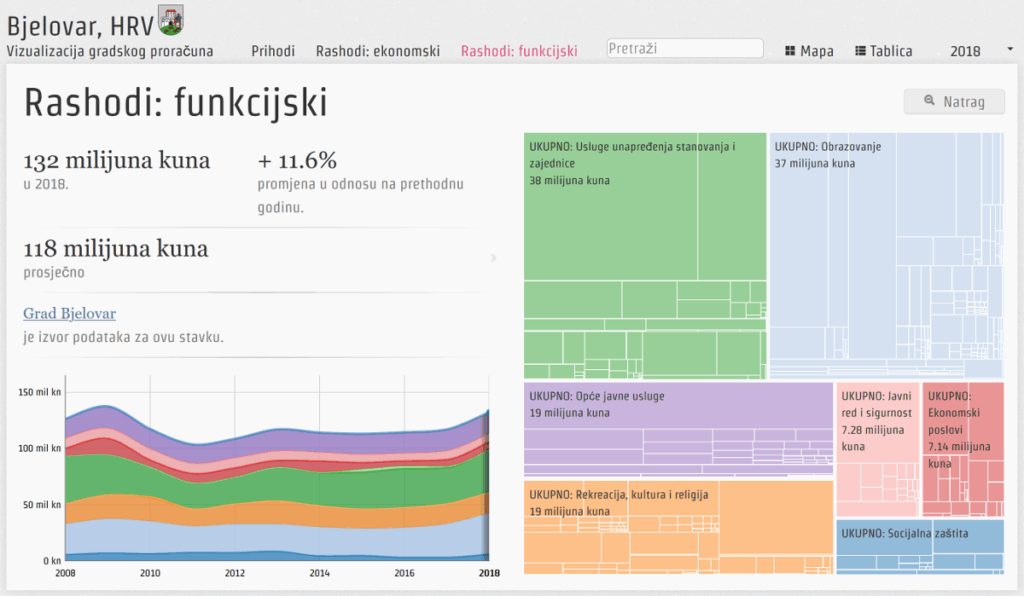Select the Rashodi: funkcijski tab

(519, 51)
